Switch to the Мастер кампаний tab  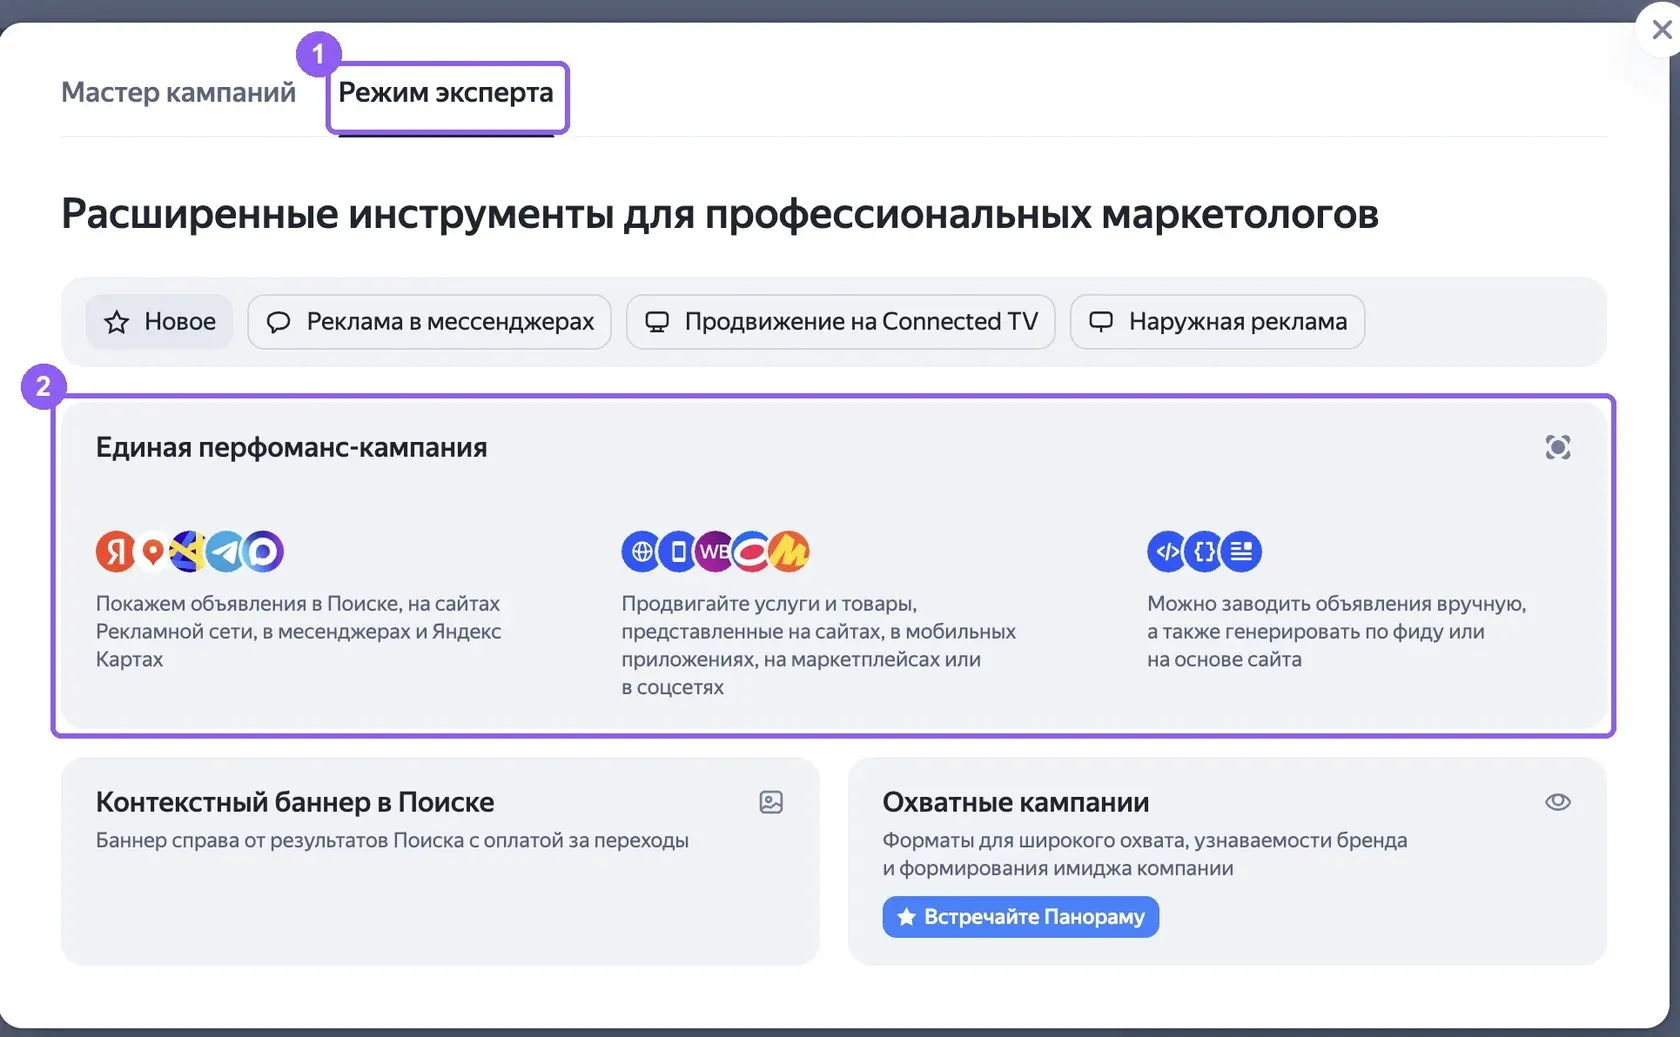click(178, 92)
